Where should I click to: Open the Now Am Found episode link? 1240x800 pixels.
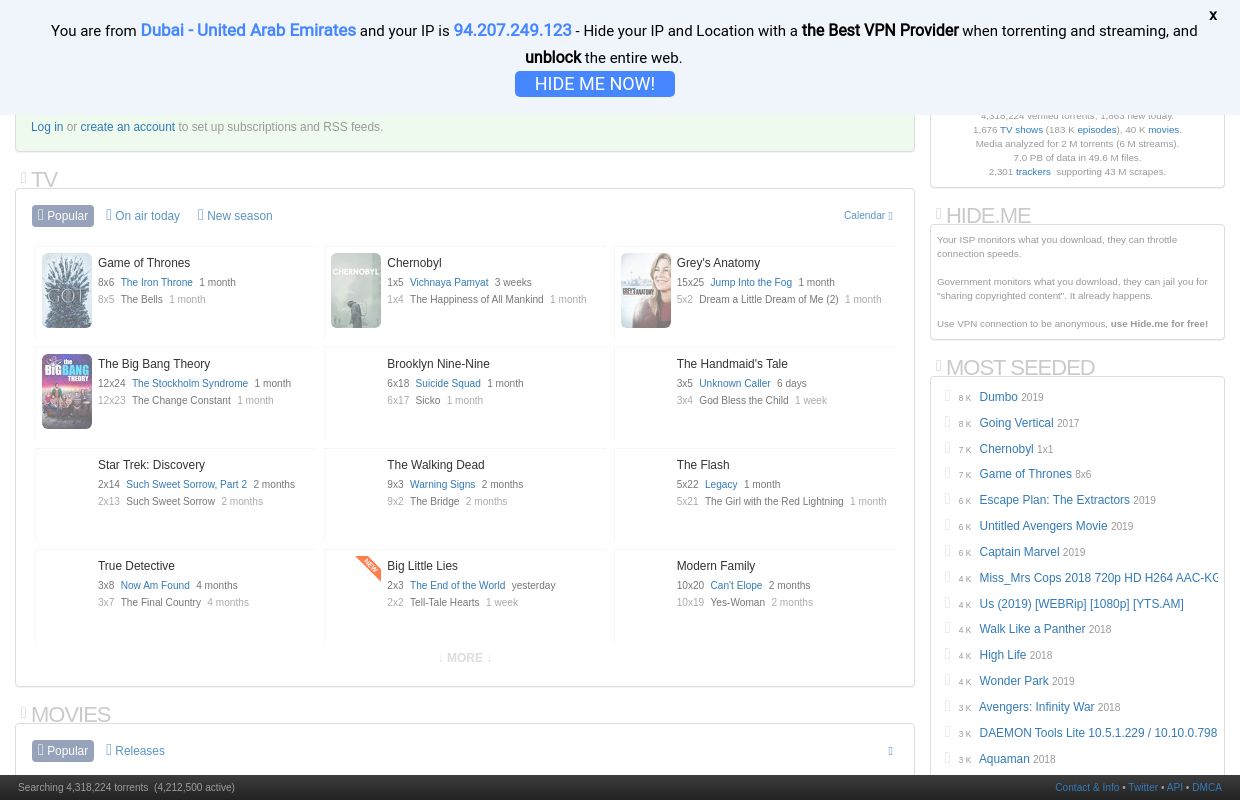point(155,586)
